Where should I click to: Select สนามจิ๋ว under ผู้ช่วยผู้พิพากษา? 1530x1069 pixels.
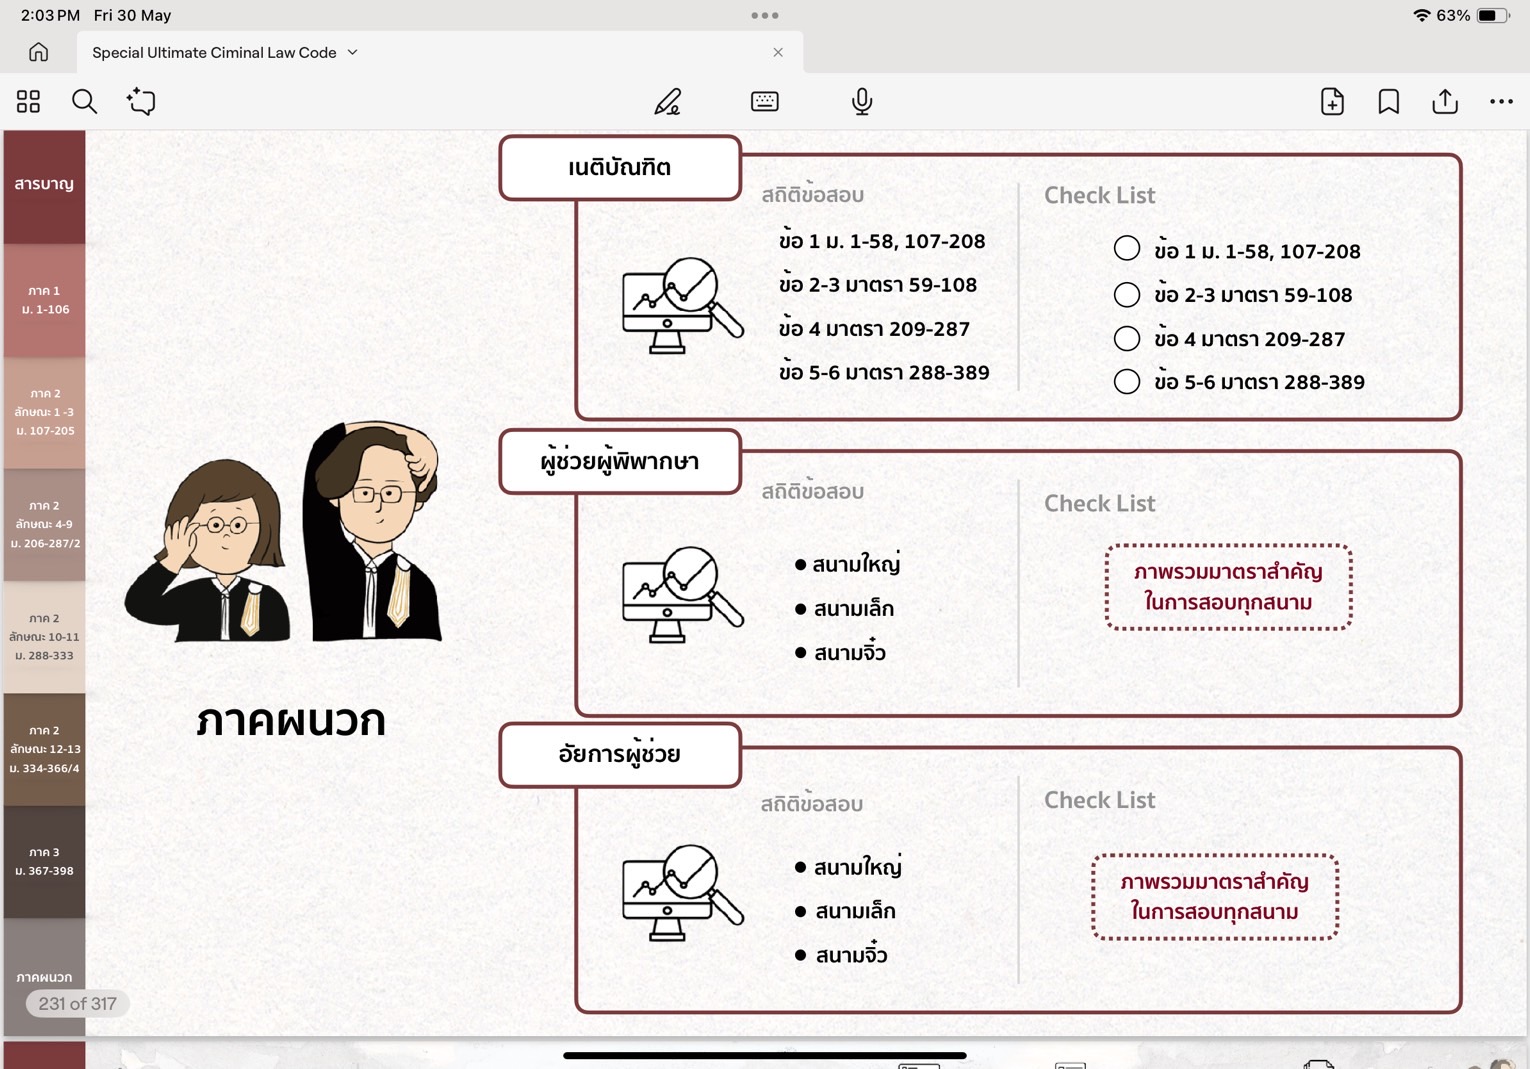(849, 653)
